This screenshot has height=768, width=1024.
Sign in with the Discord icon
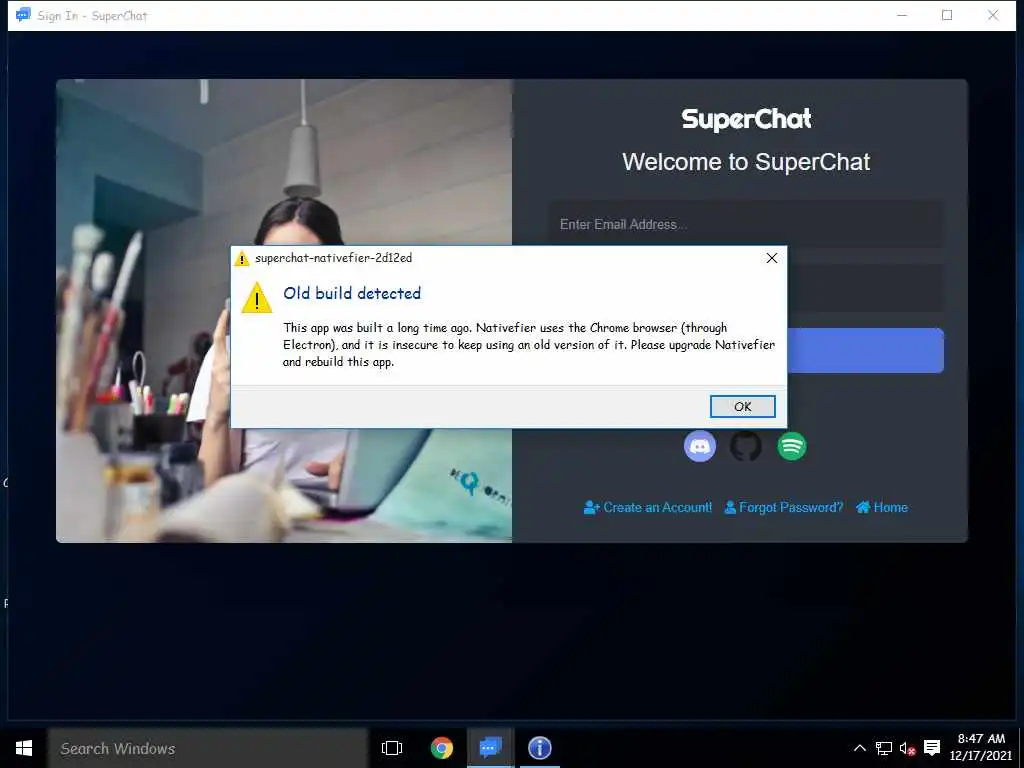pyautogui.click(x=699, y=446)
